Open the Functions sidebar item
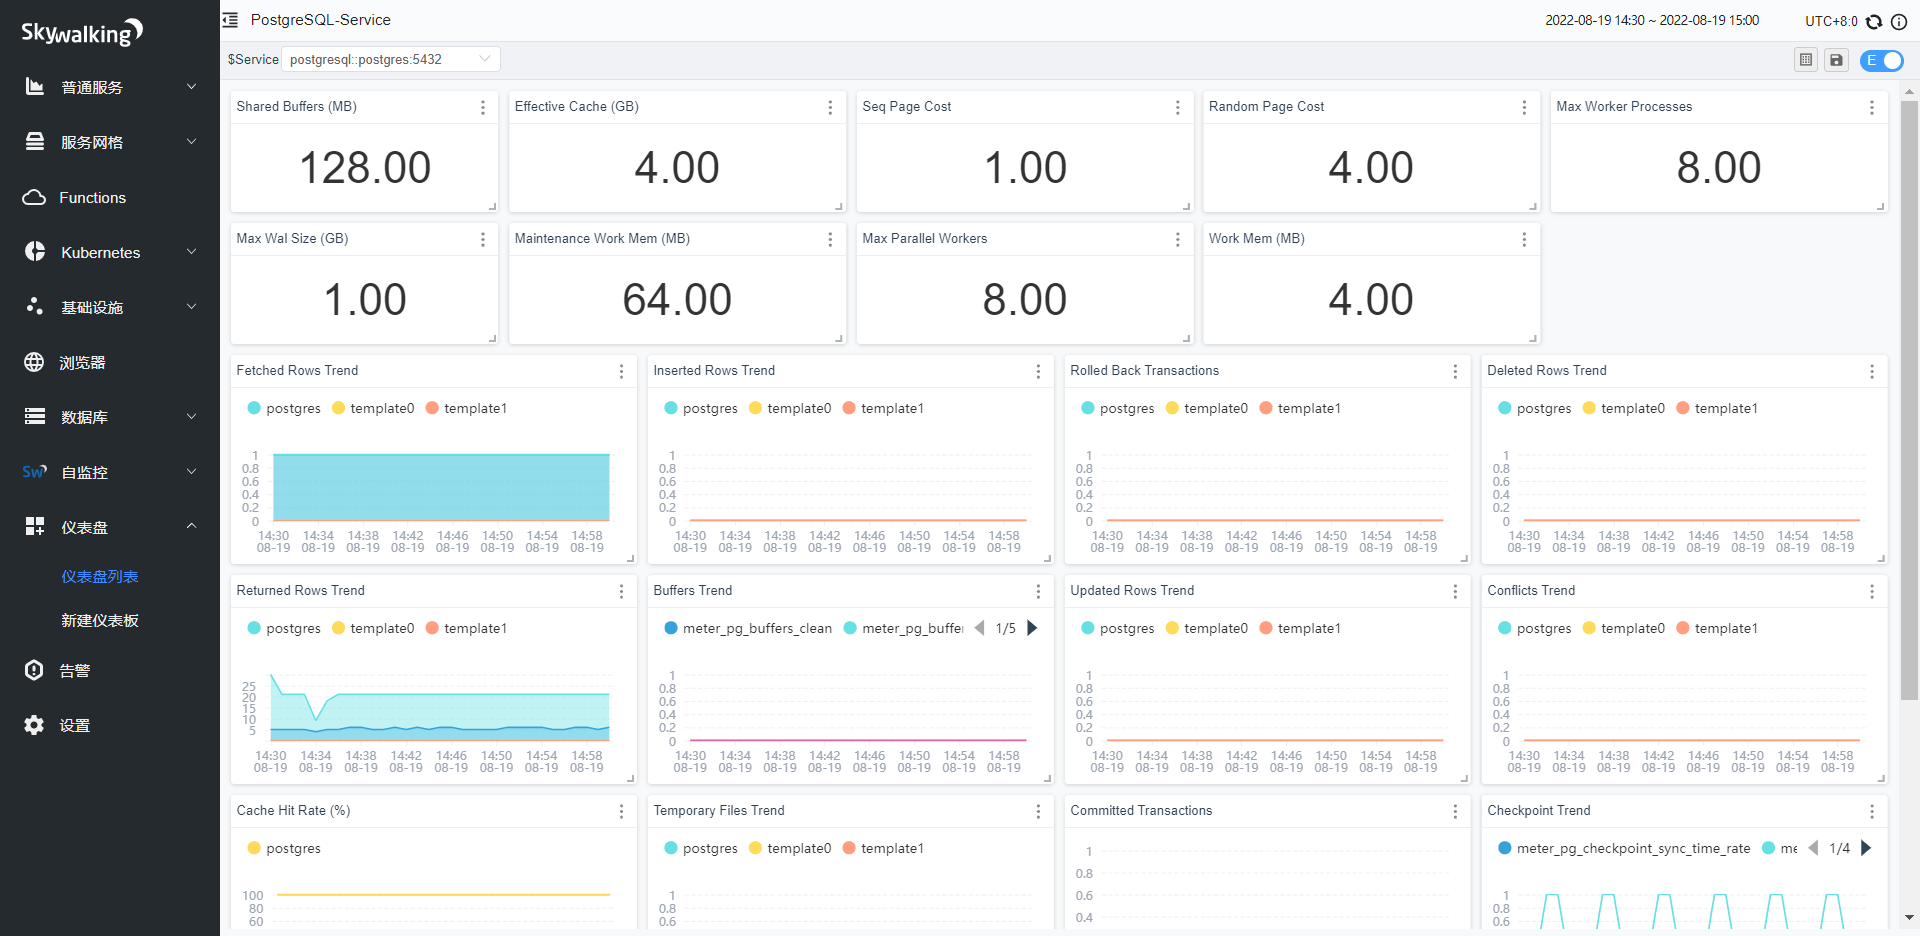Image resolution: width=1920 pixels, height=936 pixels. click(x=110, y=197)
